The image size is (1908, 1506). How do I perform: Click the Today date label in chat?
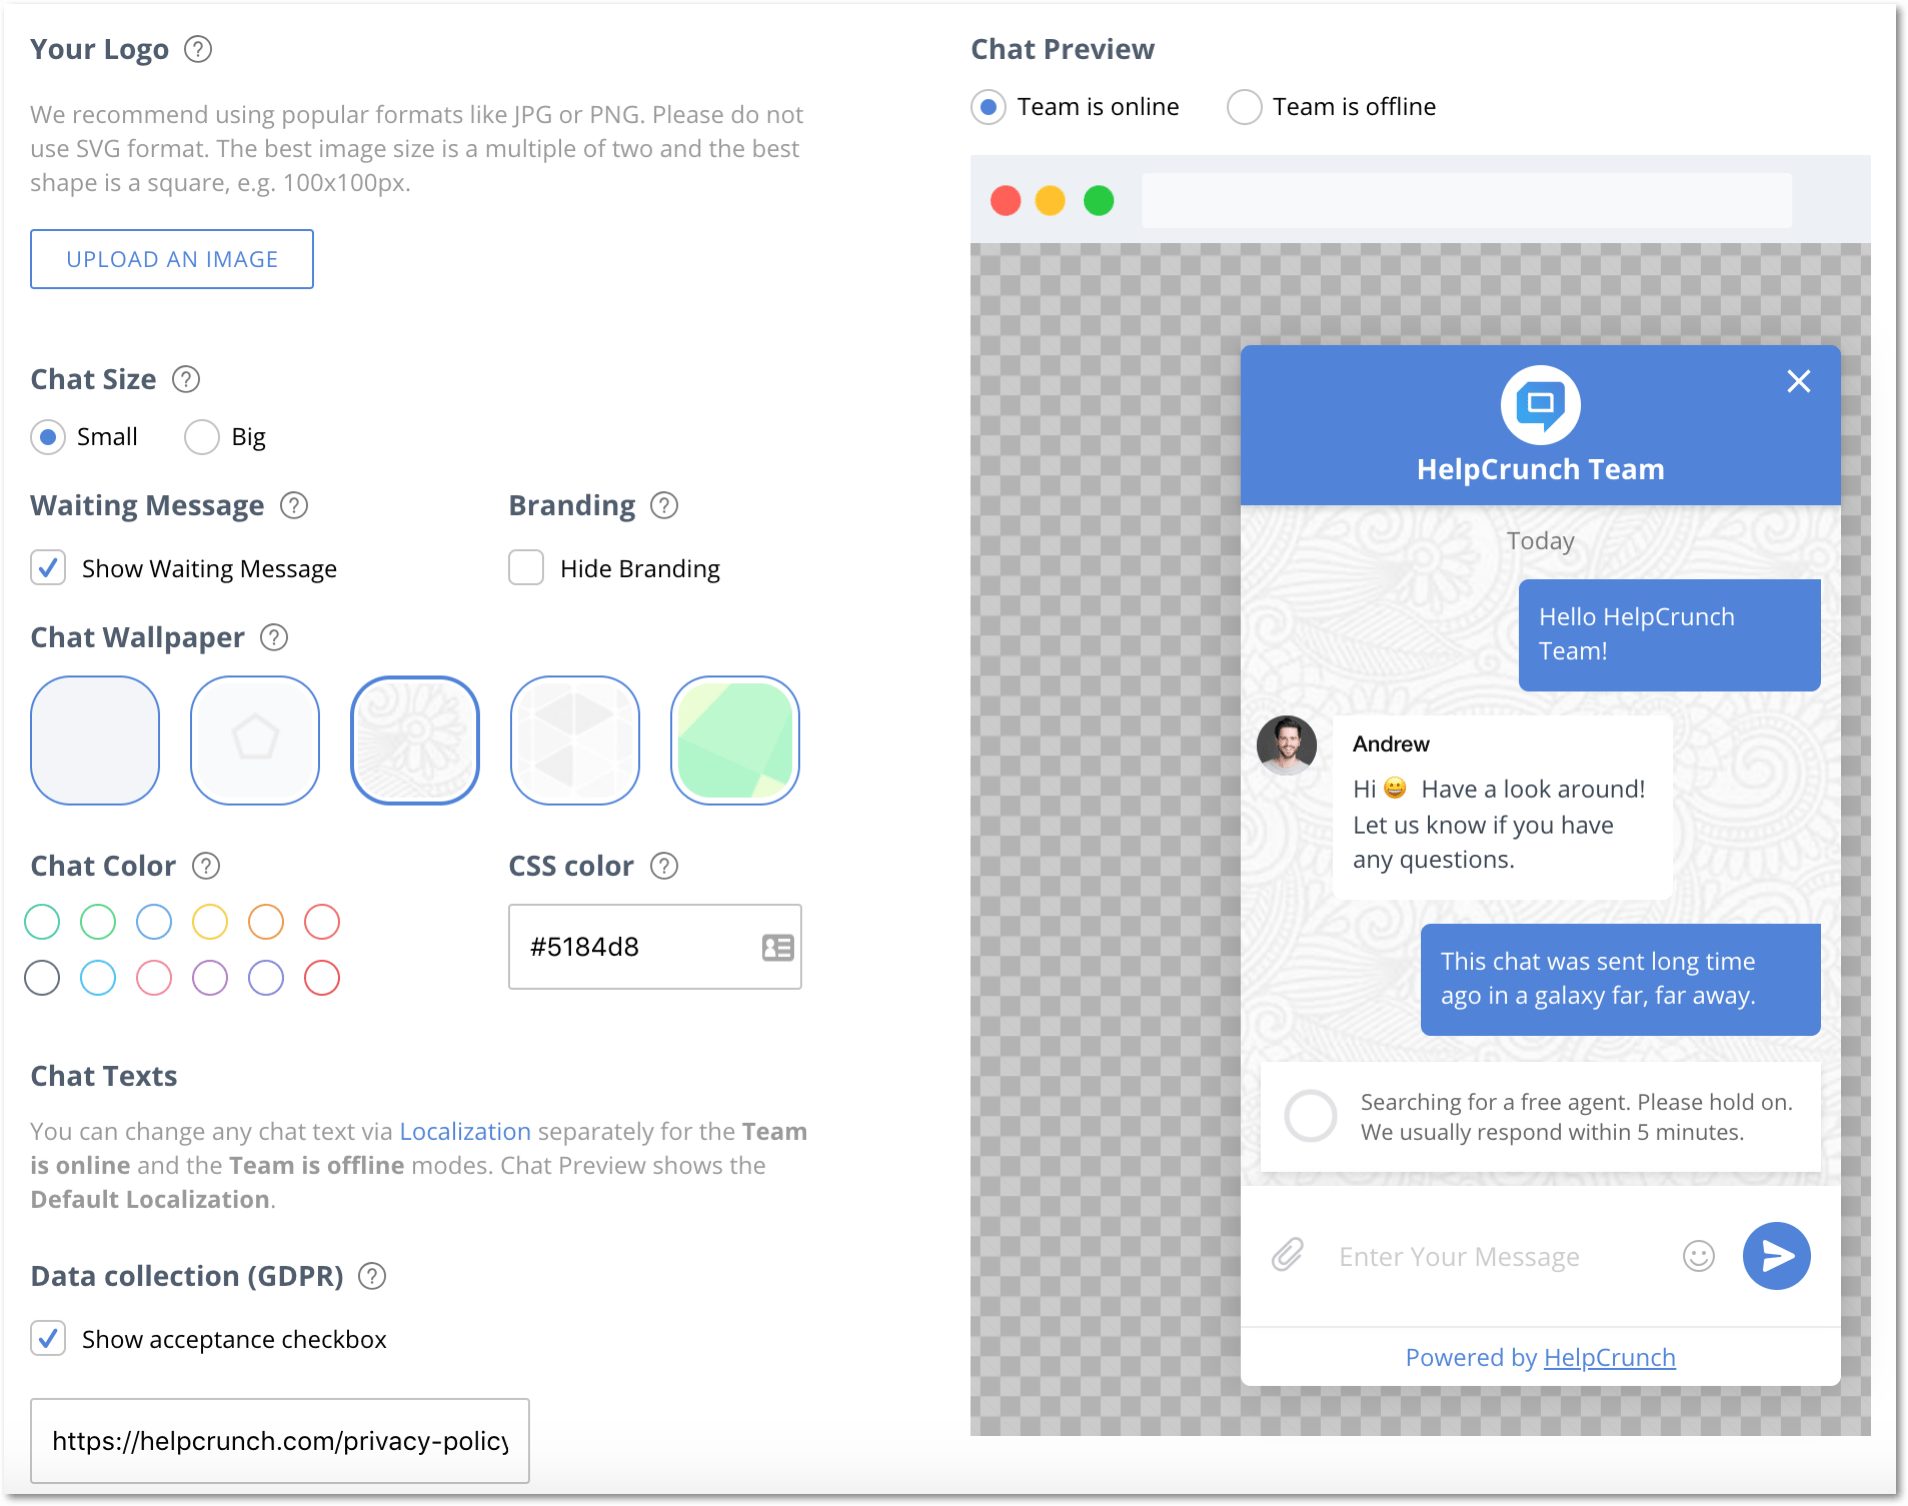pyautogui.click(x=1540, y=541)
